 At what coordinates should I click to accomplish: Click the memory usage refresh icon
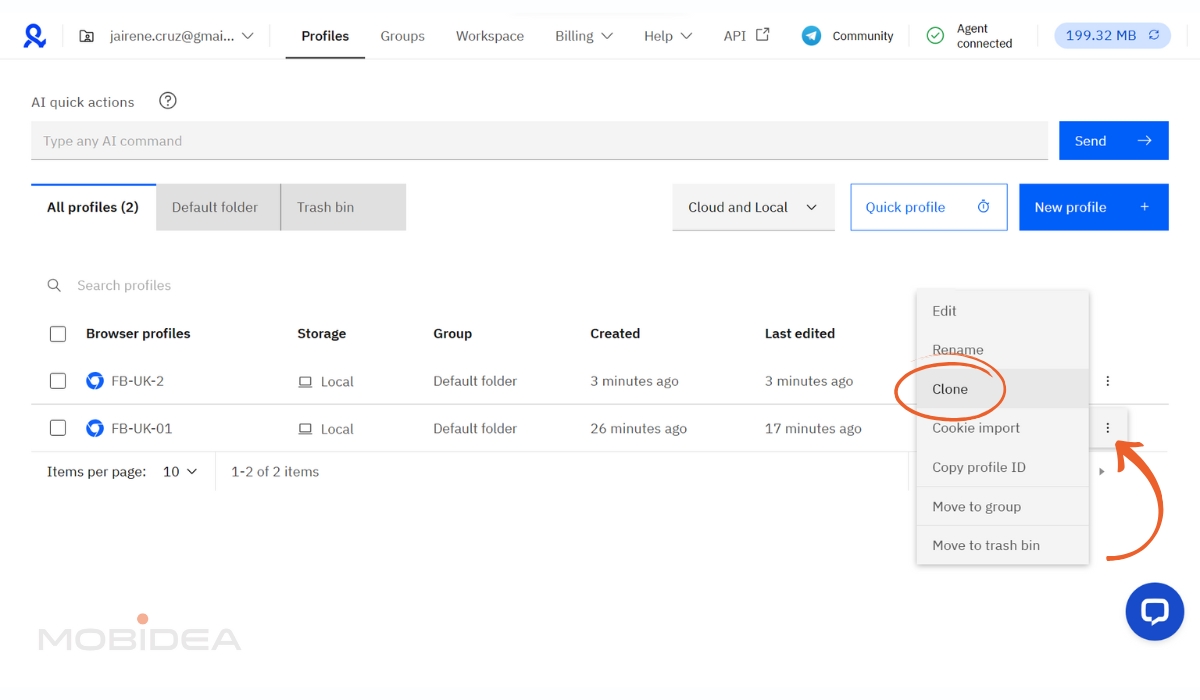(1154, 36)
